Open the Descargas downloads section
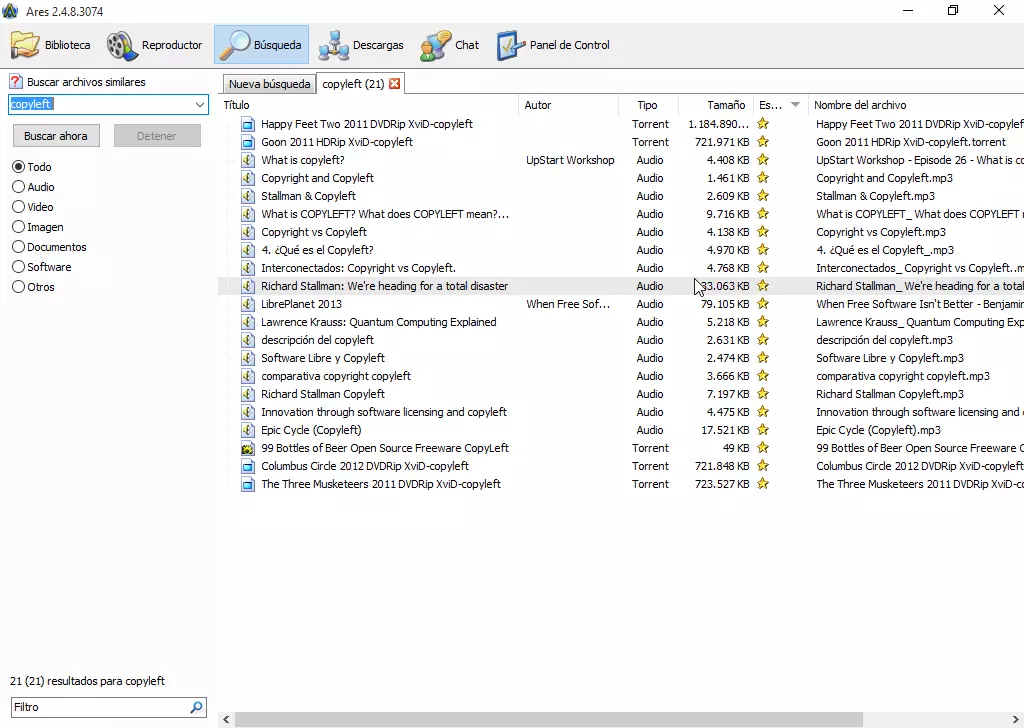Screen dimensions: 1024x728 tap(361, 45)
